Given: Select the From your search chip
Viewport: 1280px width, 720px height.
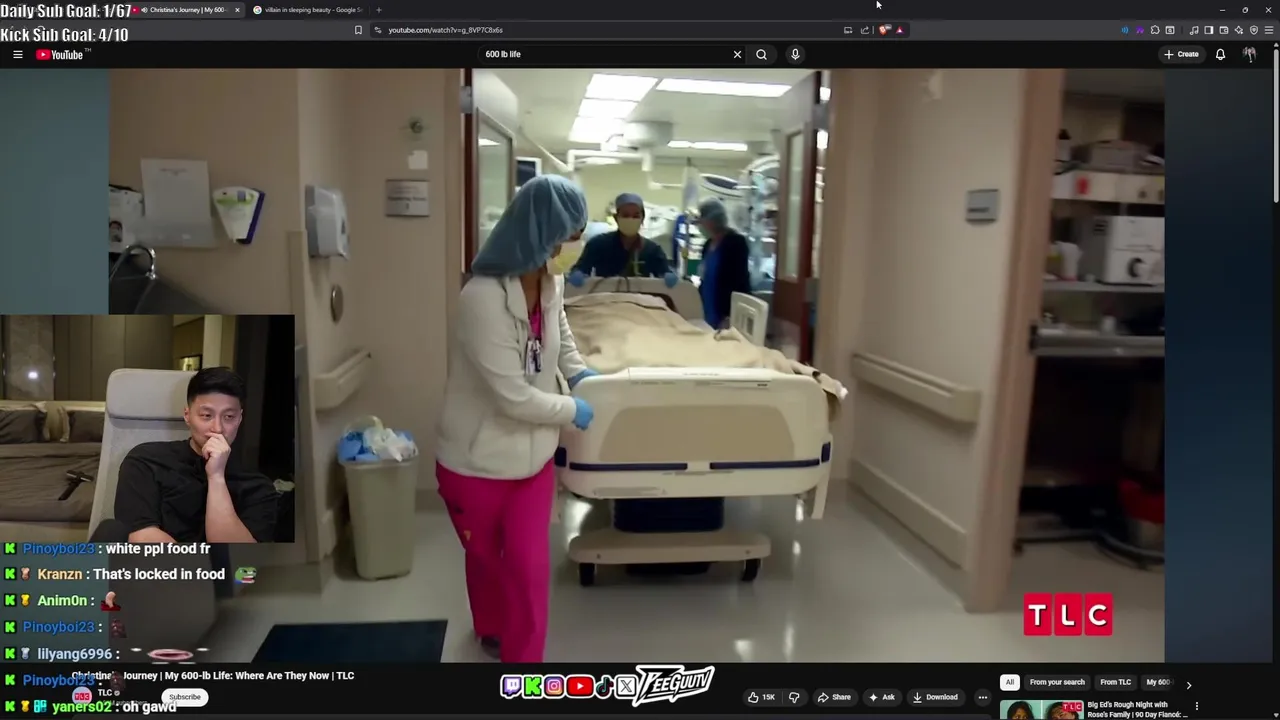Looking at the screenshot, I should 1057,682.
